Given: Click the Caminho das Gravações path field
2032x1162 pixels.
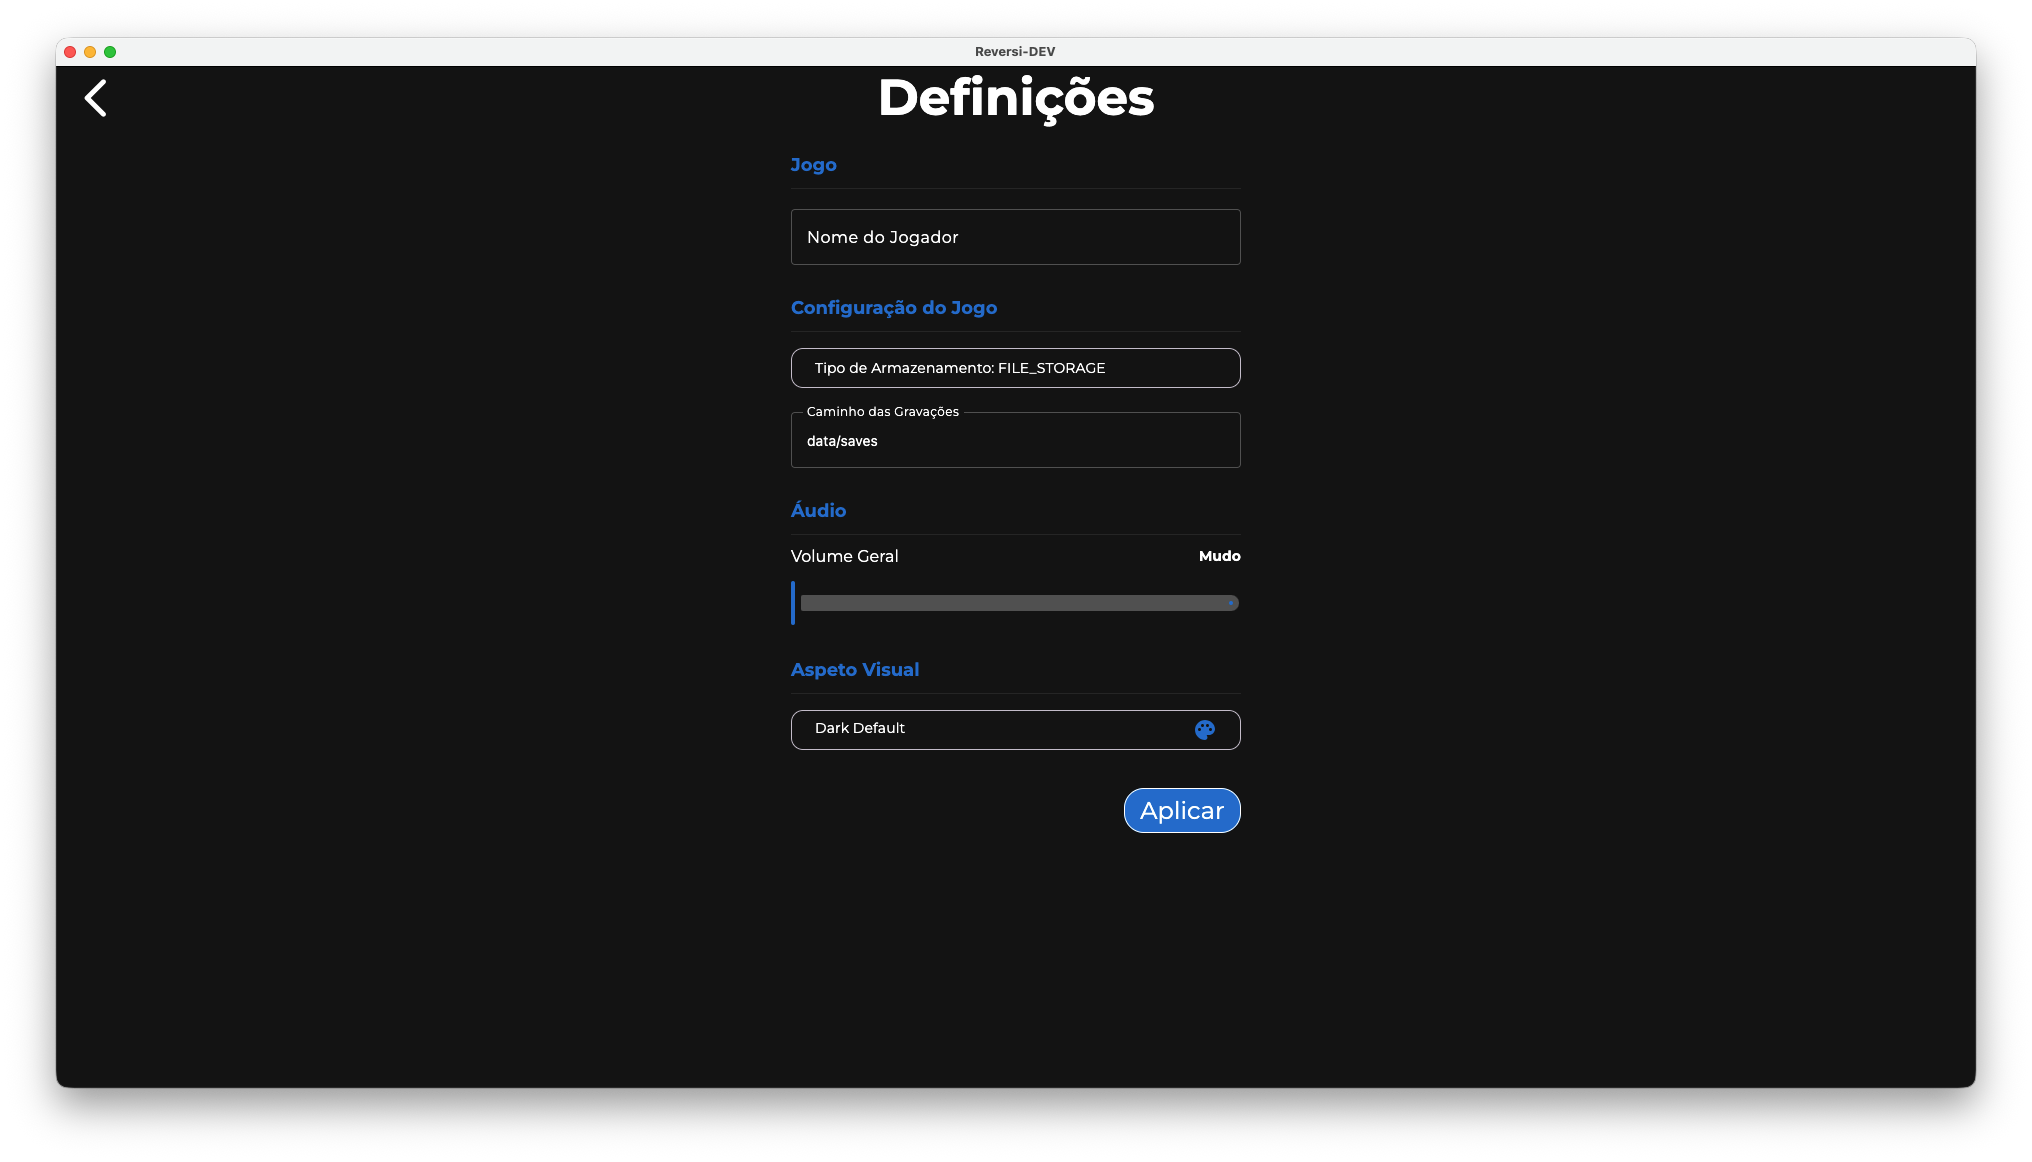Looking at the screenshot, I should (1015, 441).
